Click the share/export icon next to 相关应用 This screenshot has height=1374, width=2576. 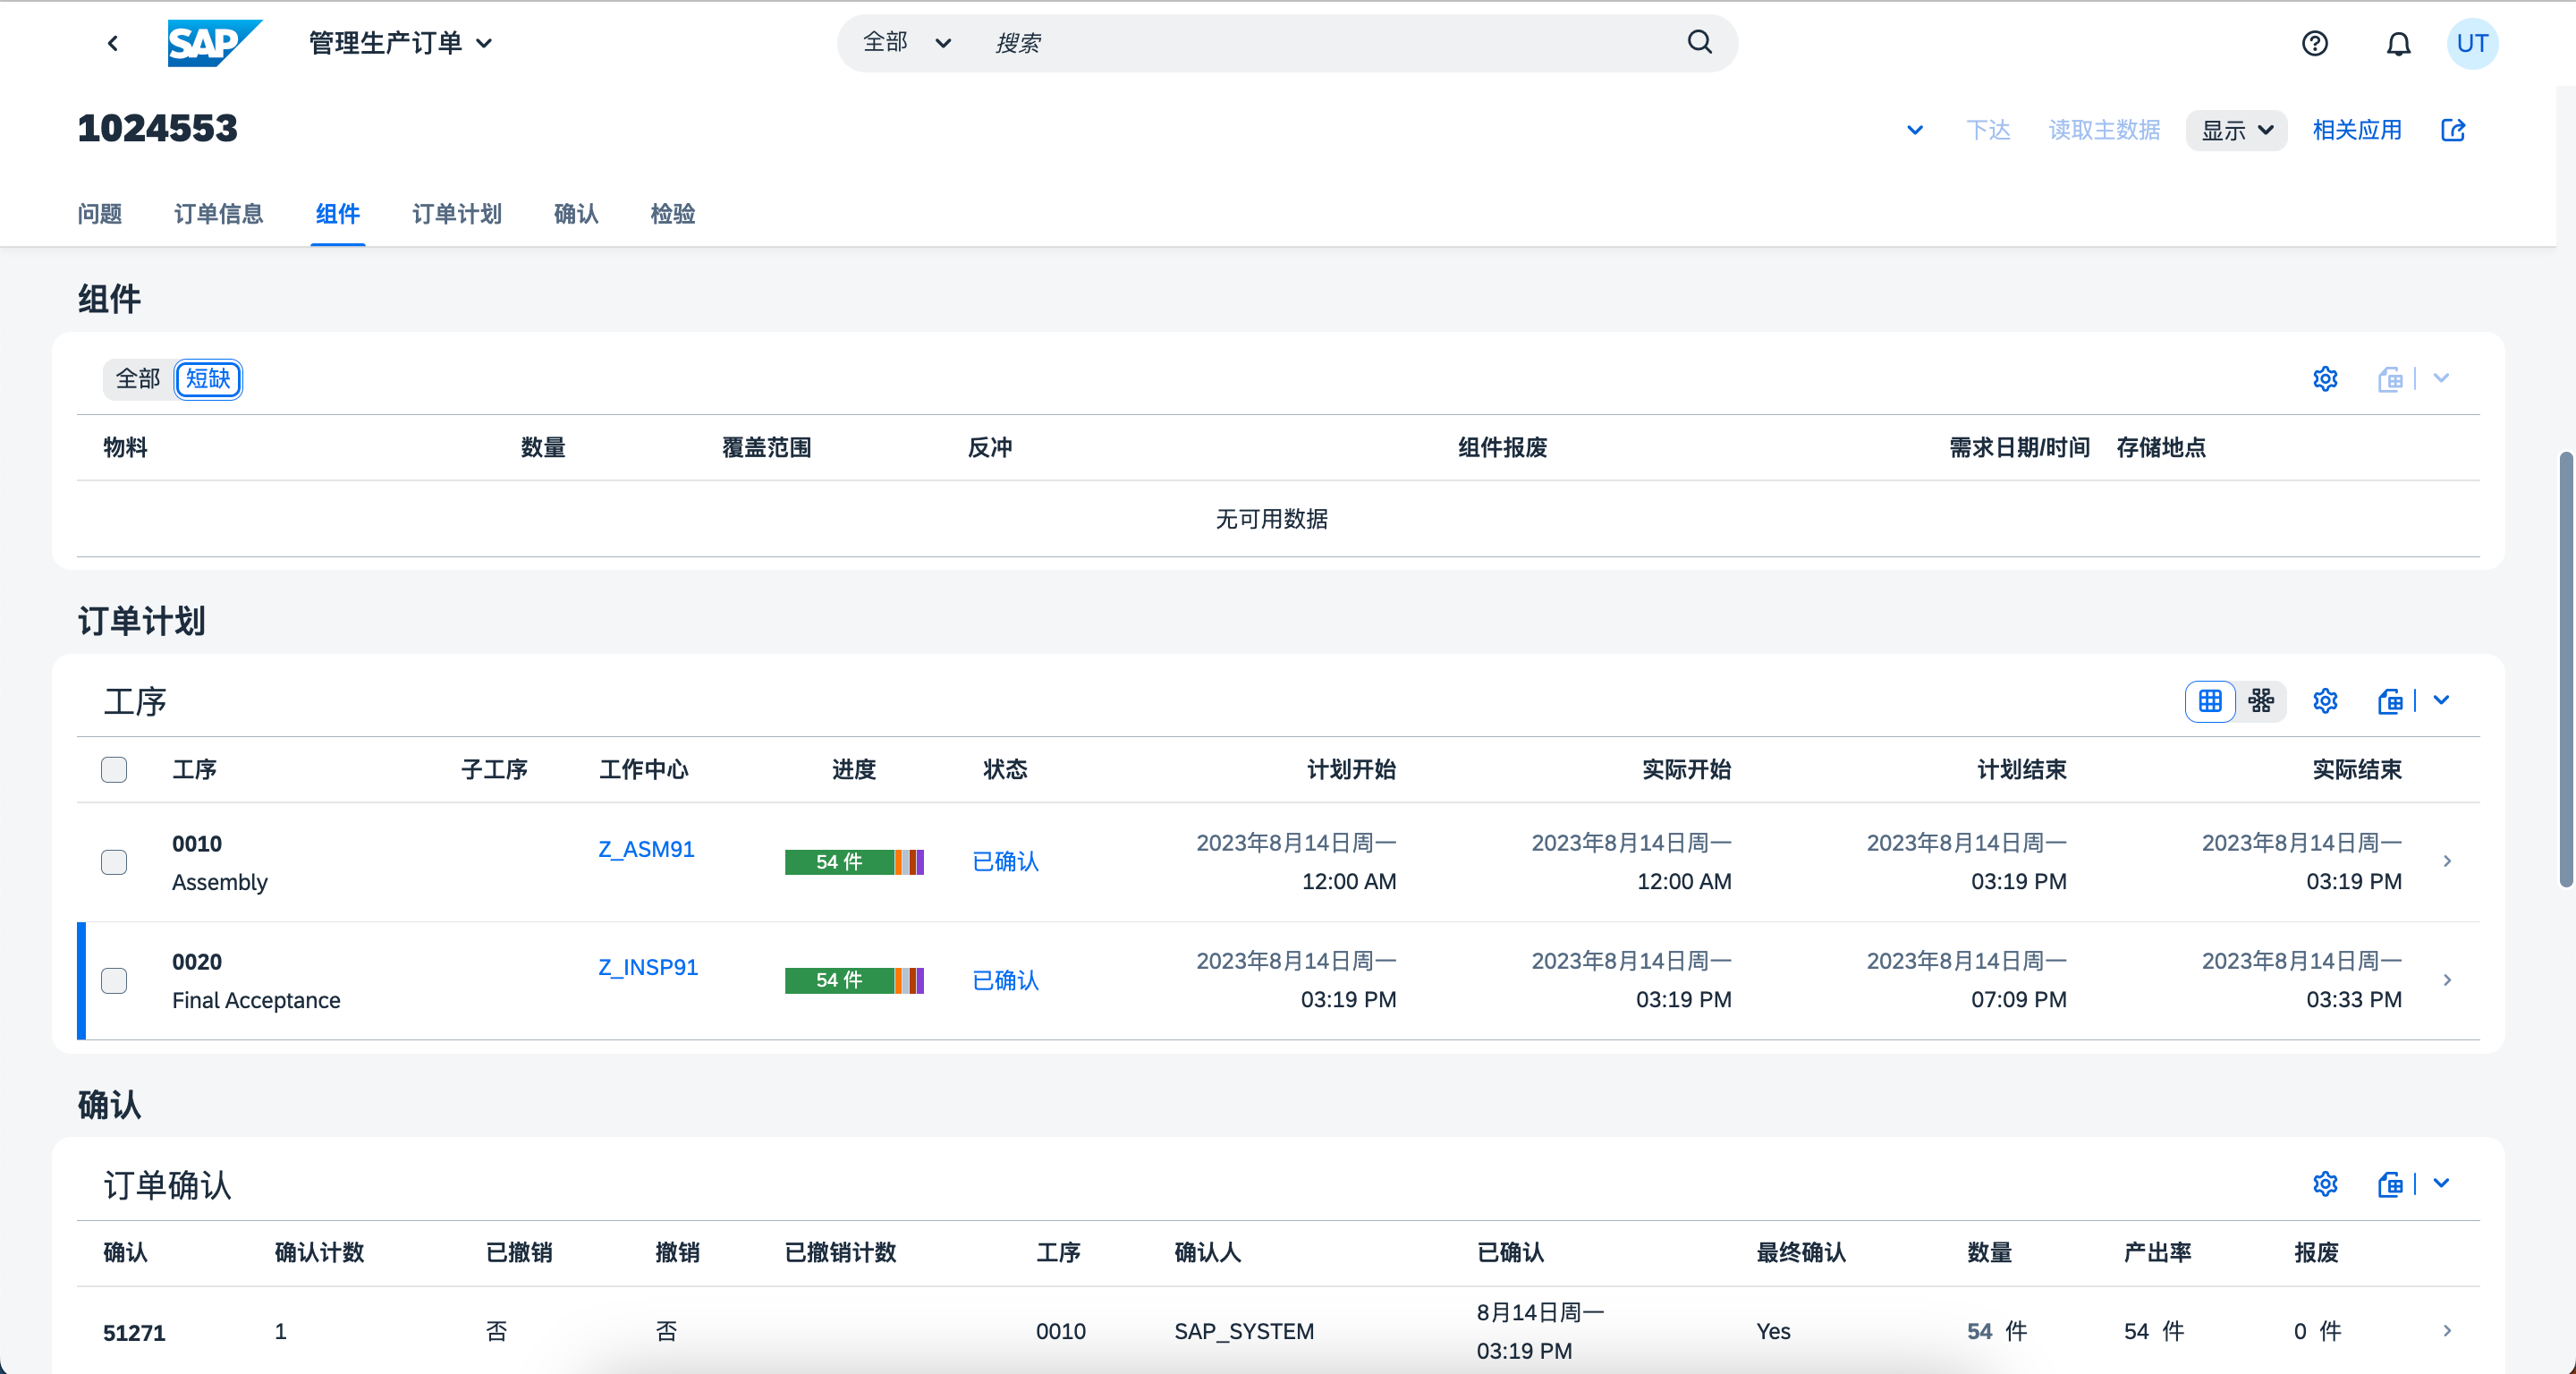pyautogui.click(x=2453, y=130)
